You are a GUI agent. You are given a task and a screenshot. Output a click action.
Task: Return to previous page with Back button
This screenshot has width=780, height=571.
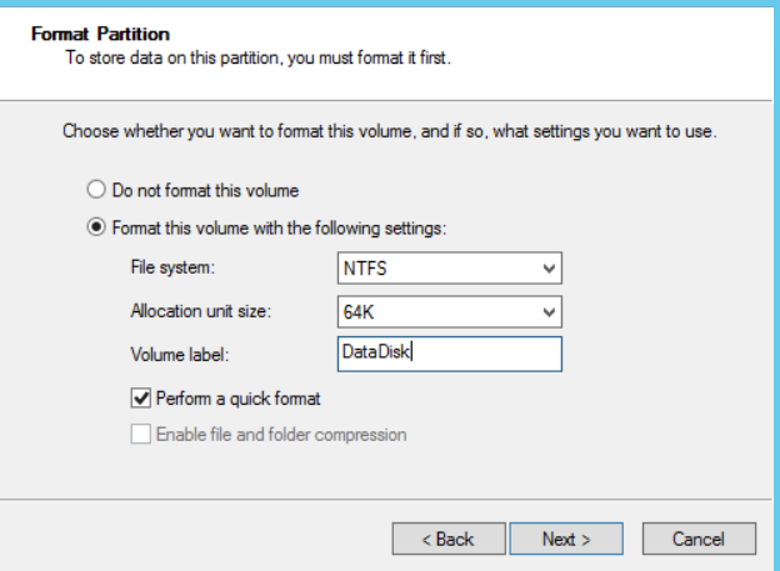pos(449,539)
